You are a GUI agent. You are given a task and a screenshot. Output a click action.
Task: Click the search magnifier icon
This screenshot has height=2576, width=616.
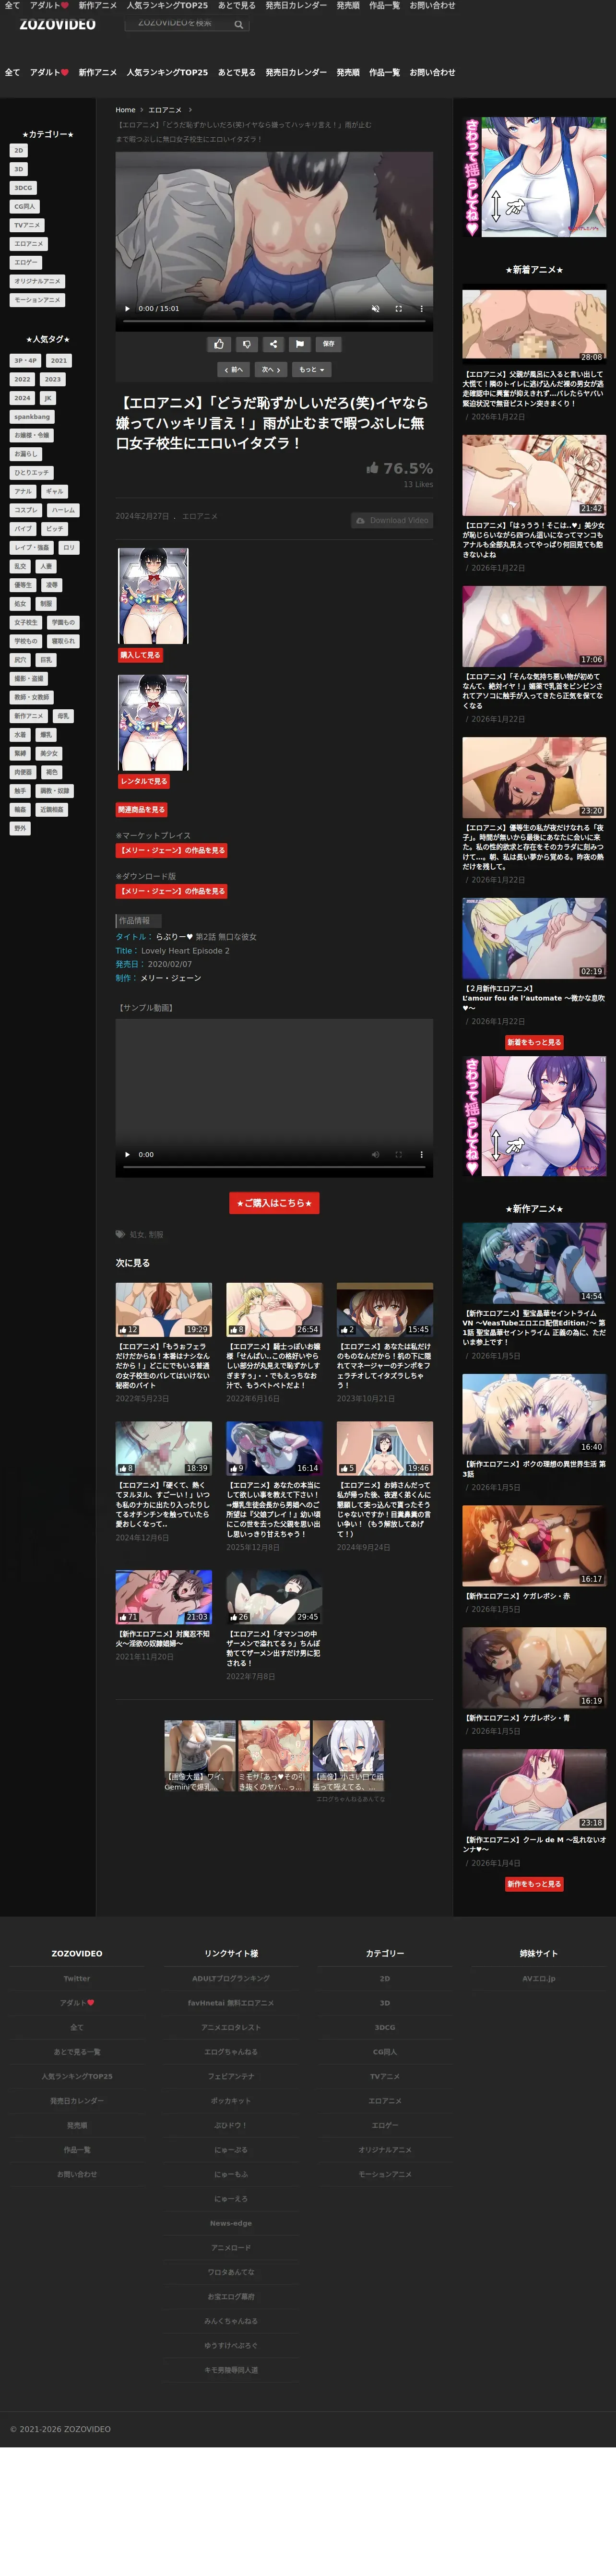click(239, 24)
